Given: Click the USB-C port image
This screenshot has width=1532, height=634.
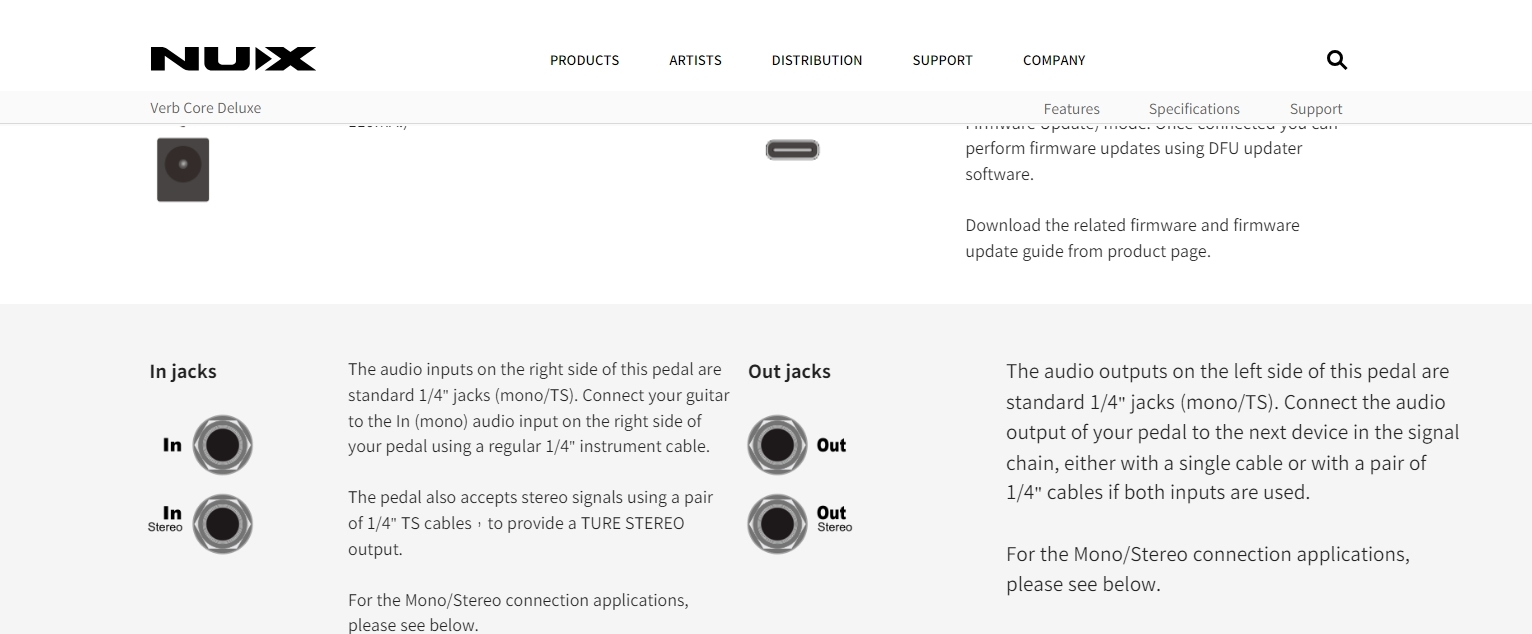Looking at the screenshot, I should pyautogui.click(x=792, y=150).
